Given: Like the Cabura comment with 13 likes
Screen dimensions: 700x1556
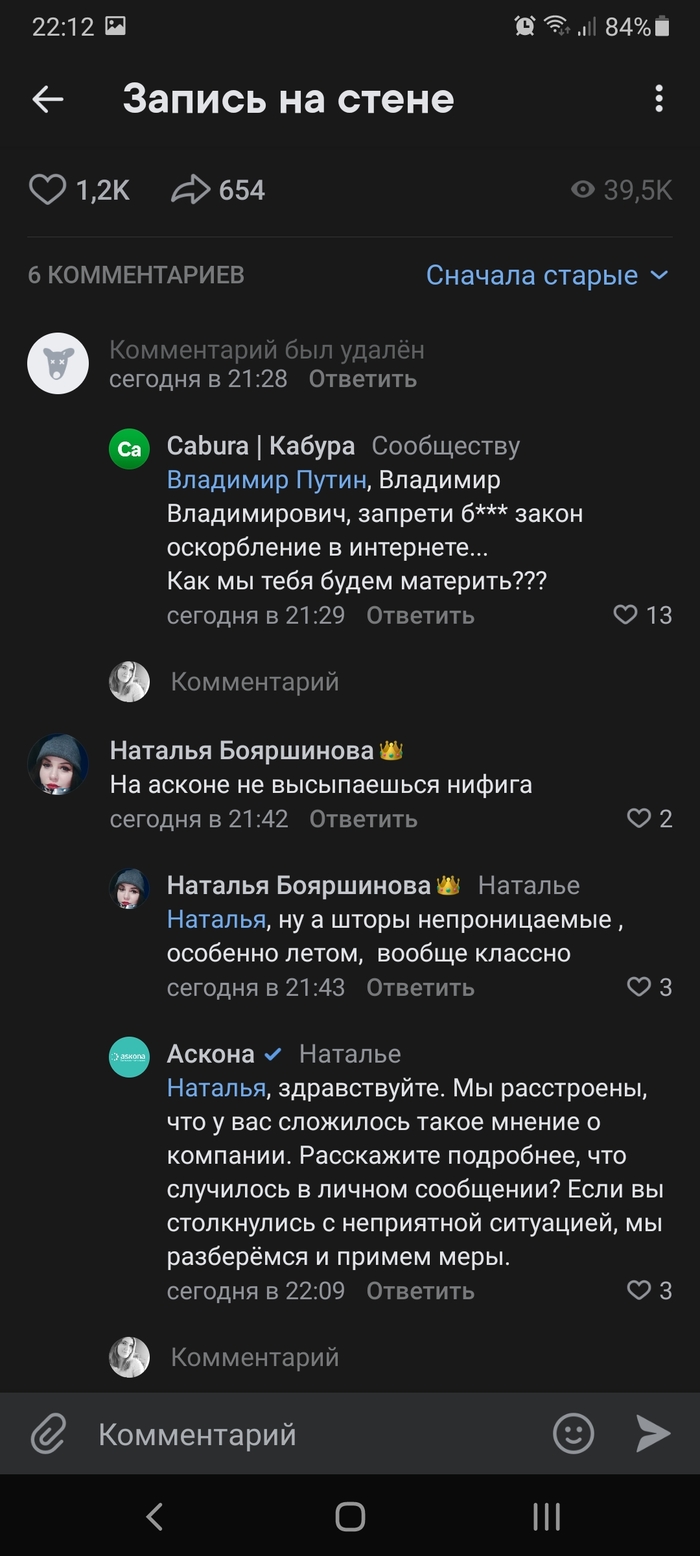Looking at the screenshot, I should [x=626, y=615].
